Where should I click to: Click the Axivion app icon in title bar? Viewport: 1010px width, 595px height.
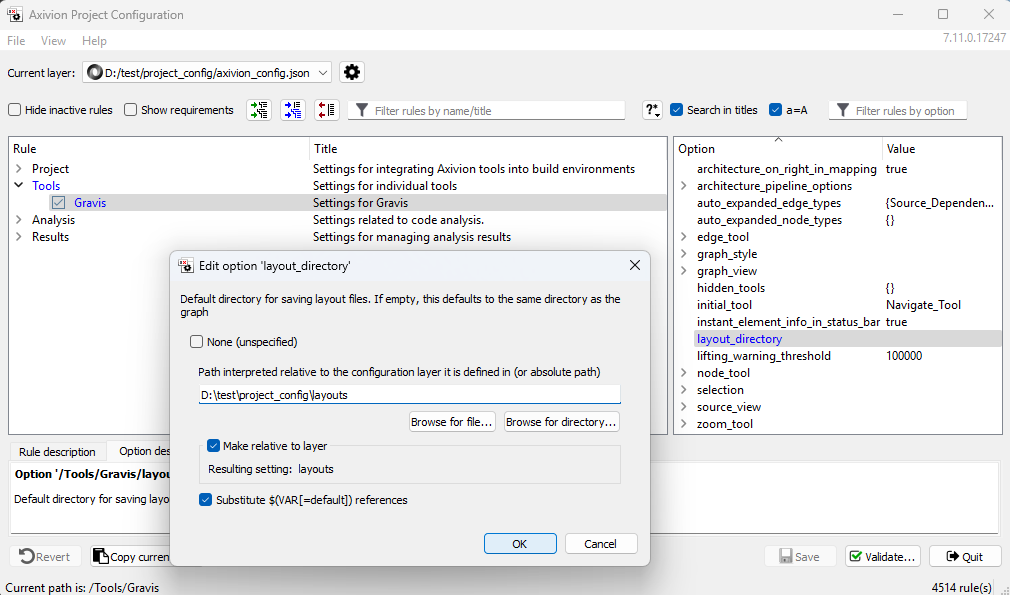point(15,14)
